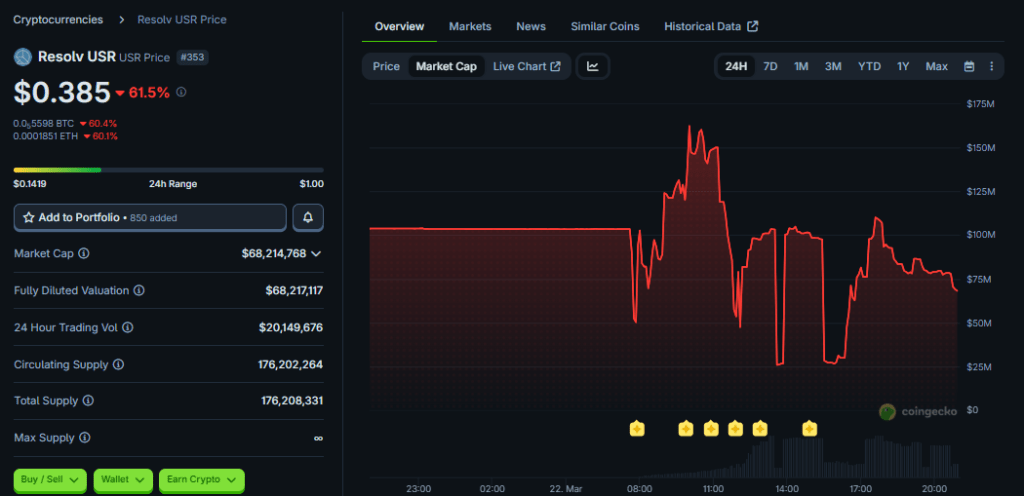Open the Historical Data tab
Screen dimensions: 1024x496
[x=710, y=26]
